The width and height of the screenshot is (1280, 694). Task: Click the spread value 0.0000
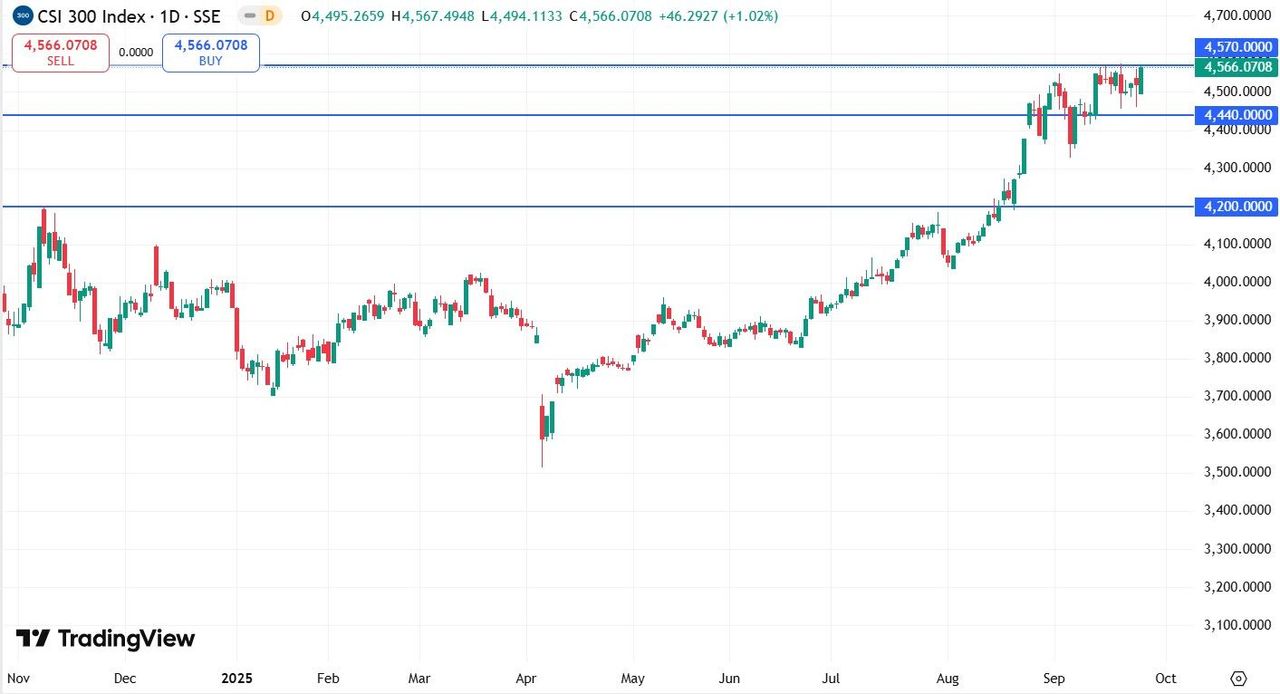(x=135, y=52)
